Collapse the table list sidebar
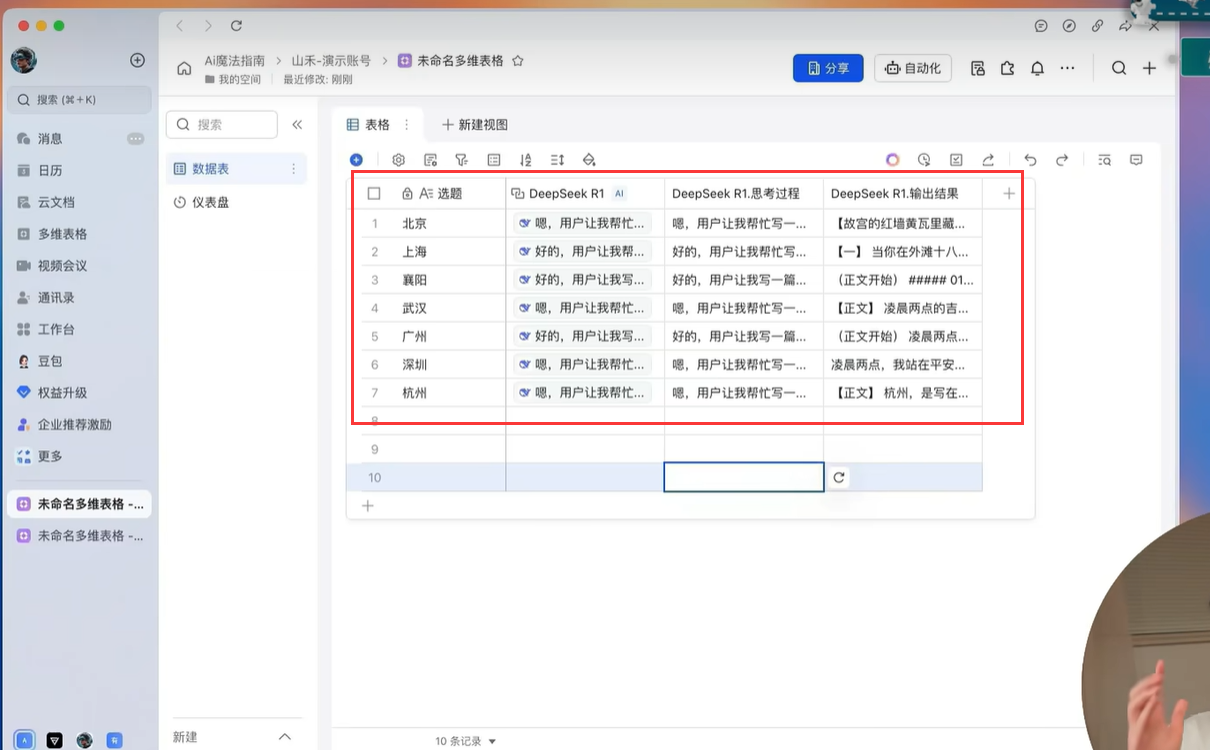This screenshot has height=750, width=1210. [x=297, y=125]
